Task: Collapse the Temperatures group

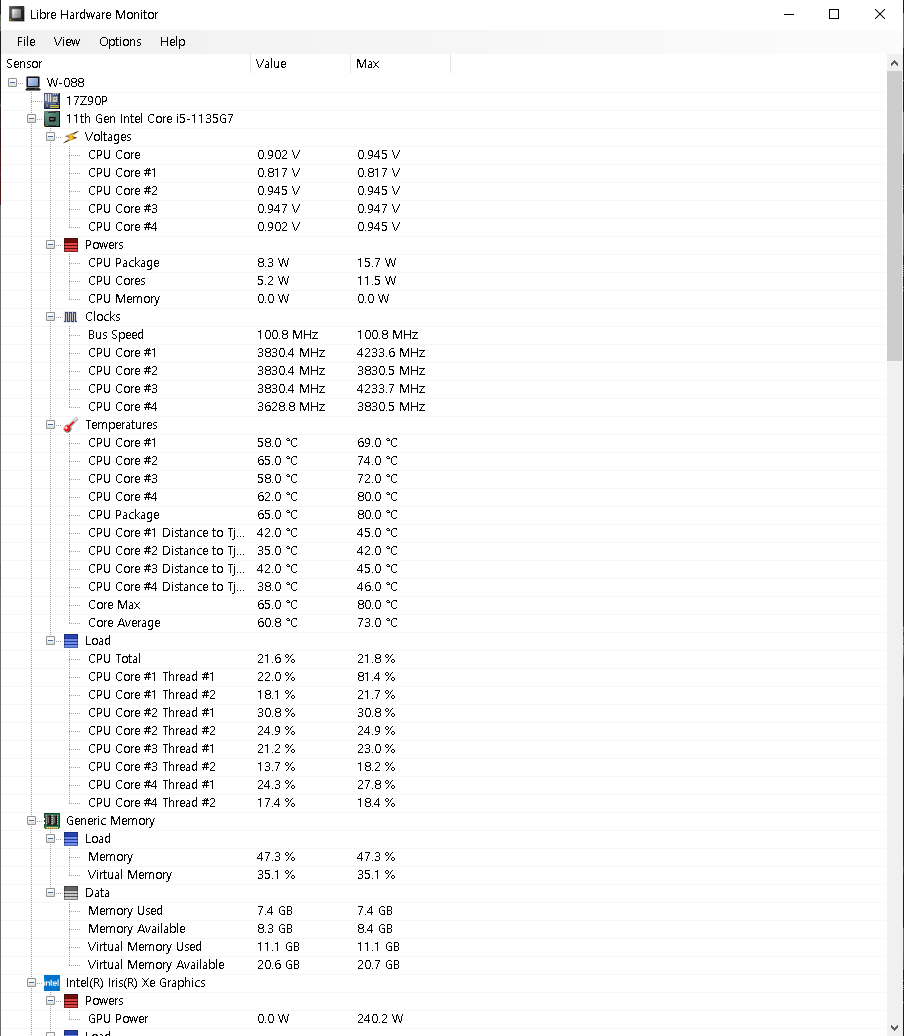Action: pyautogui.click(x=50, y=425)
